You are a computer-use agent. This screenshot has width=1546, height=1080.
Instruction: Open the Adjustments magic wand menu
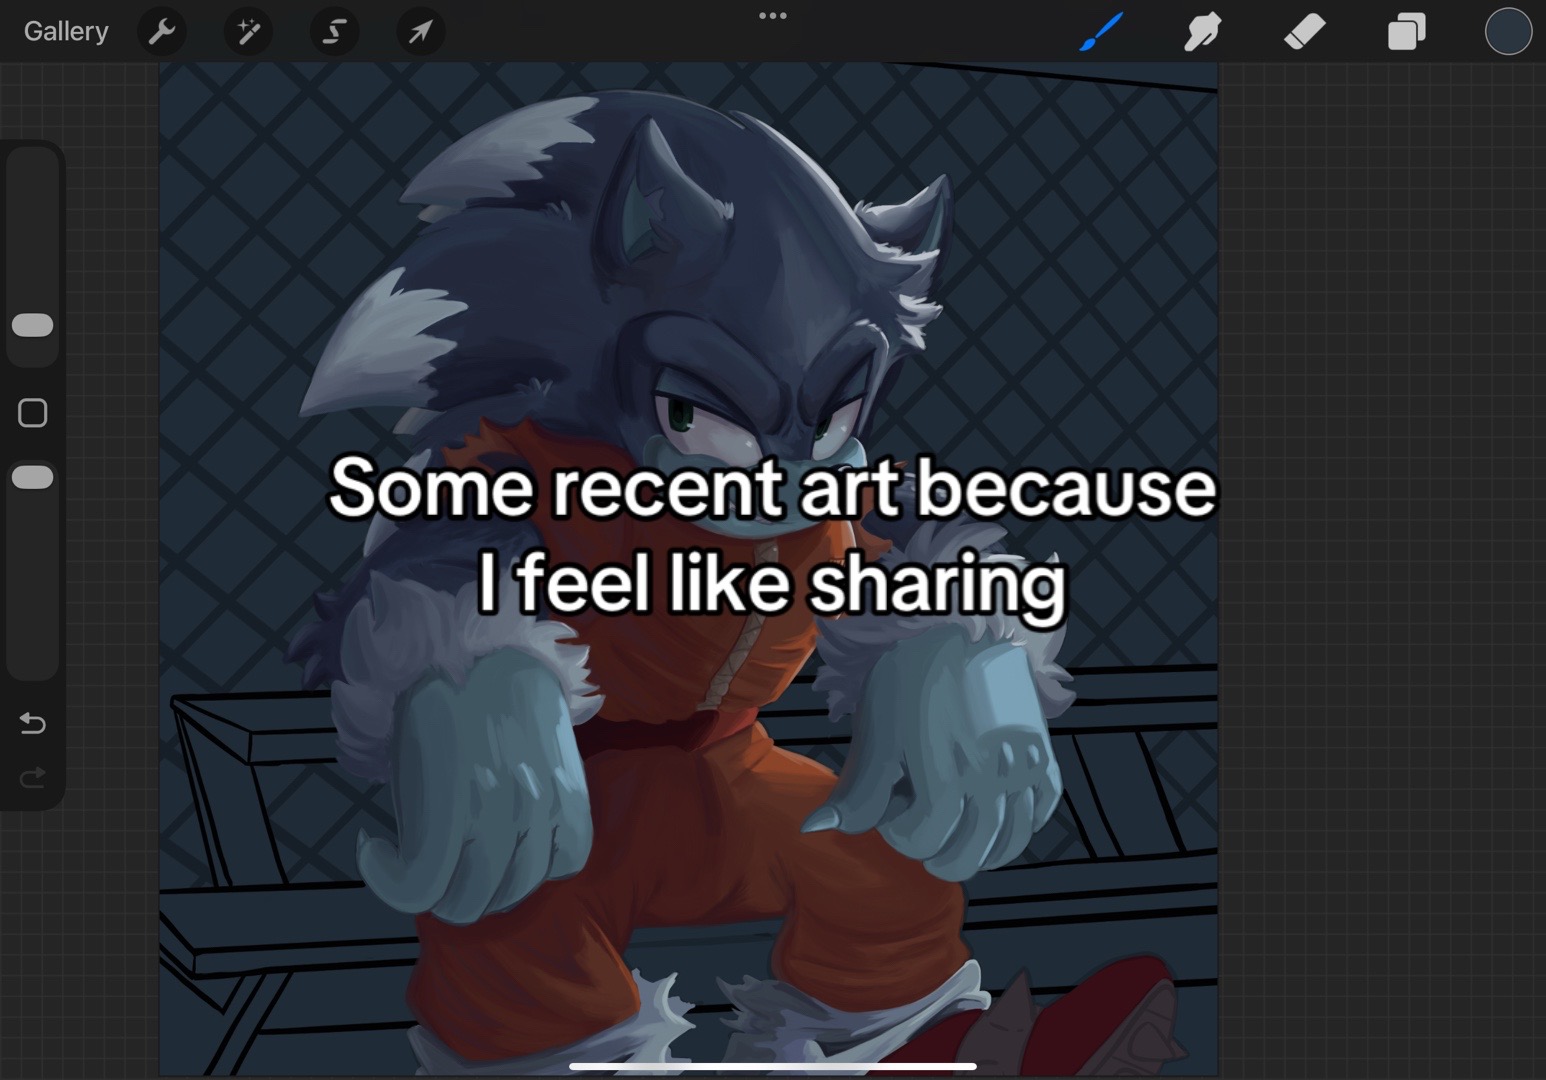click(248, 32)
